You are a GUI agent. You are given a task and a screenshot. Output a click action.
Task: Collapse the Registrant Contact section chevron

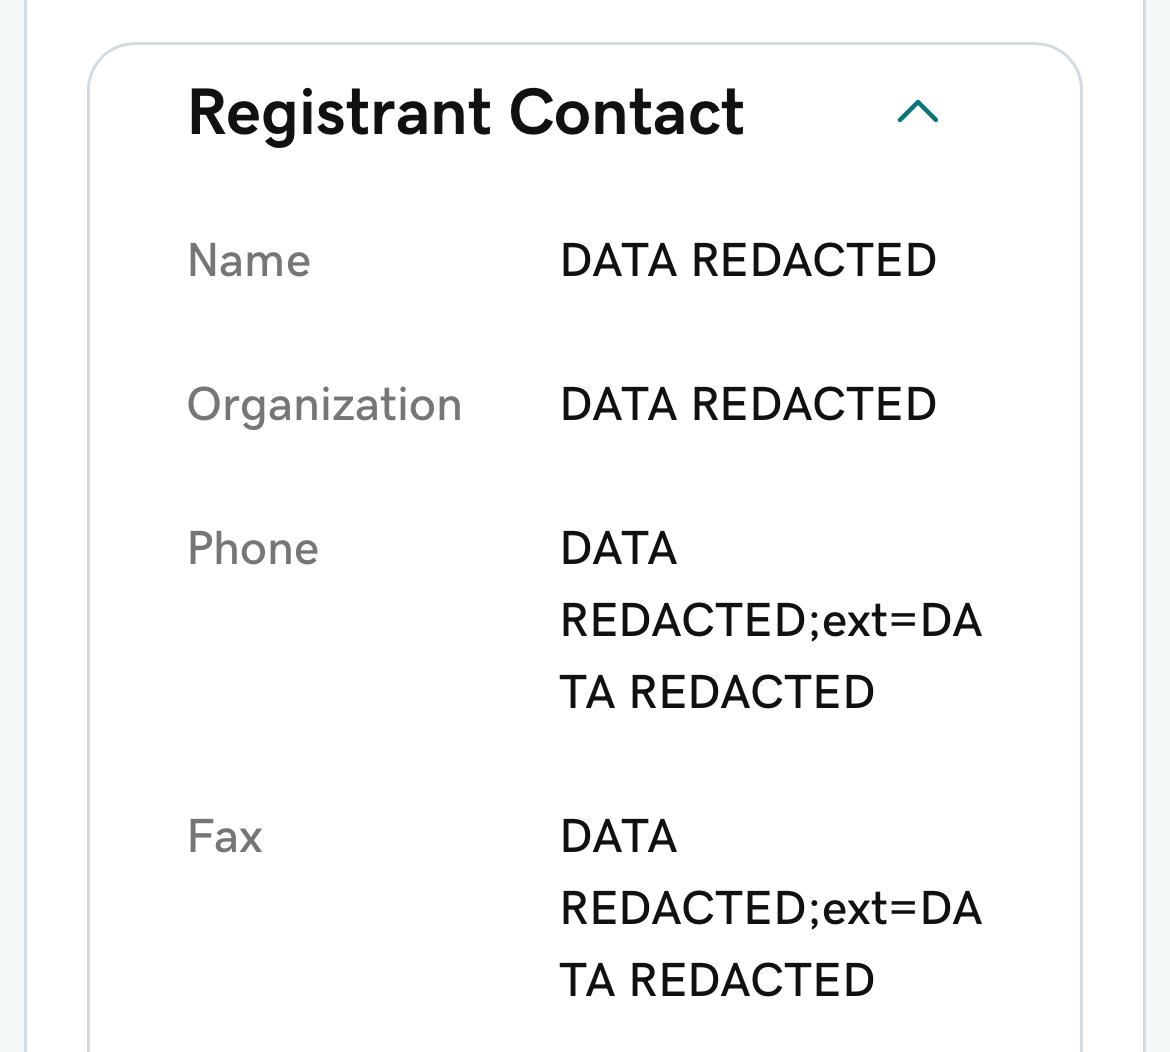pos(917,112)
